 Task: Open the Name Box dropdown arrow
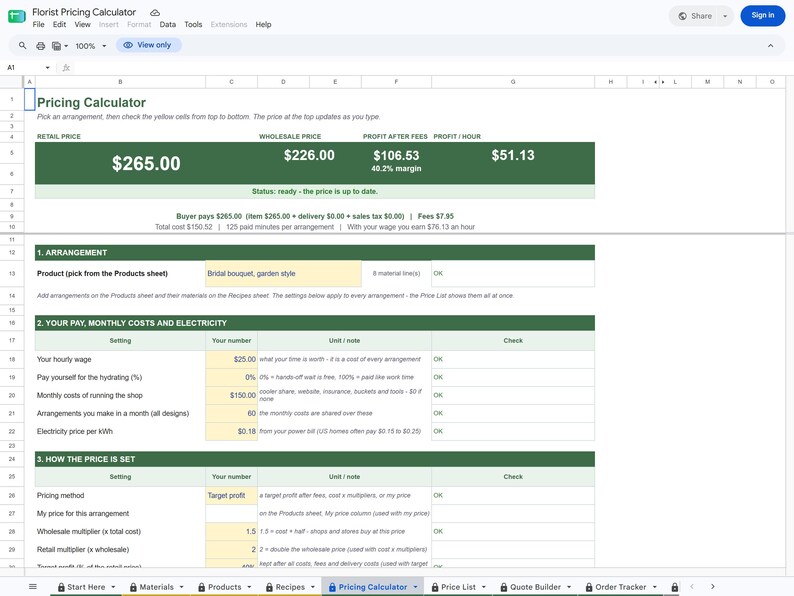point(48,67)
